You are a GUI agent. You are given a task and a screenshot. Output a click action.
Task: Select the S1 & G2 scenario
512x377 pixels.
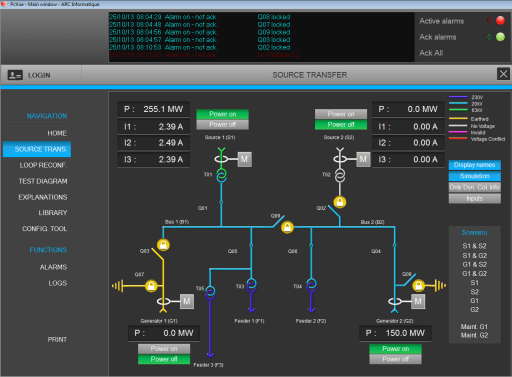click(x=474, y=255)
